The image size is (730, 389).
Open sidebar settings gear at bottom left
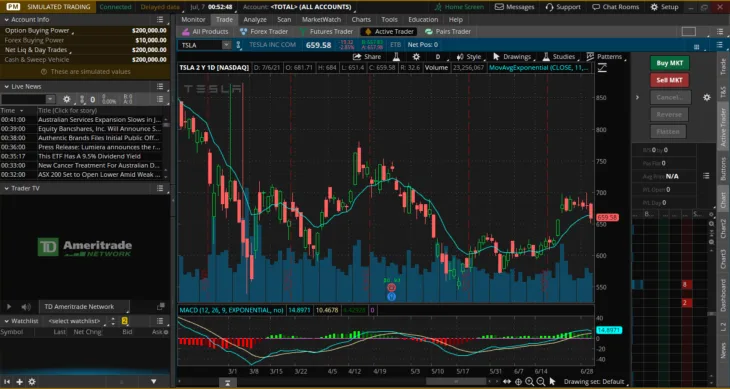tap(32, 382)
